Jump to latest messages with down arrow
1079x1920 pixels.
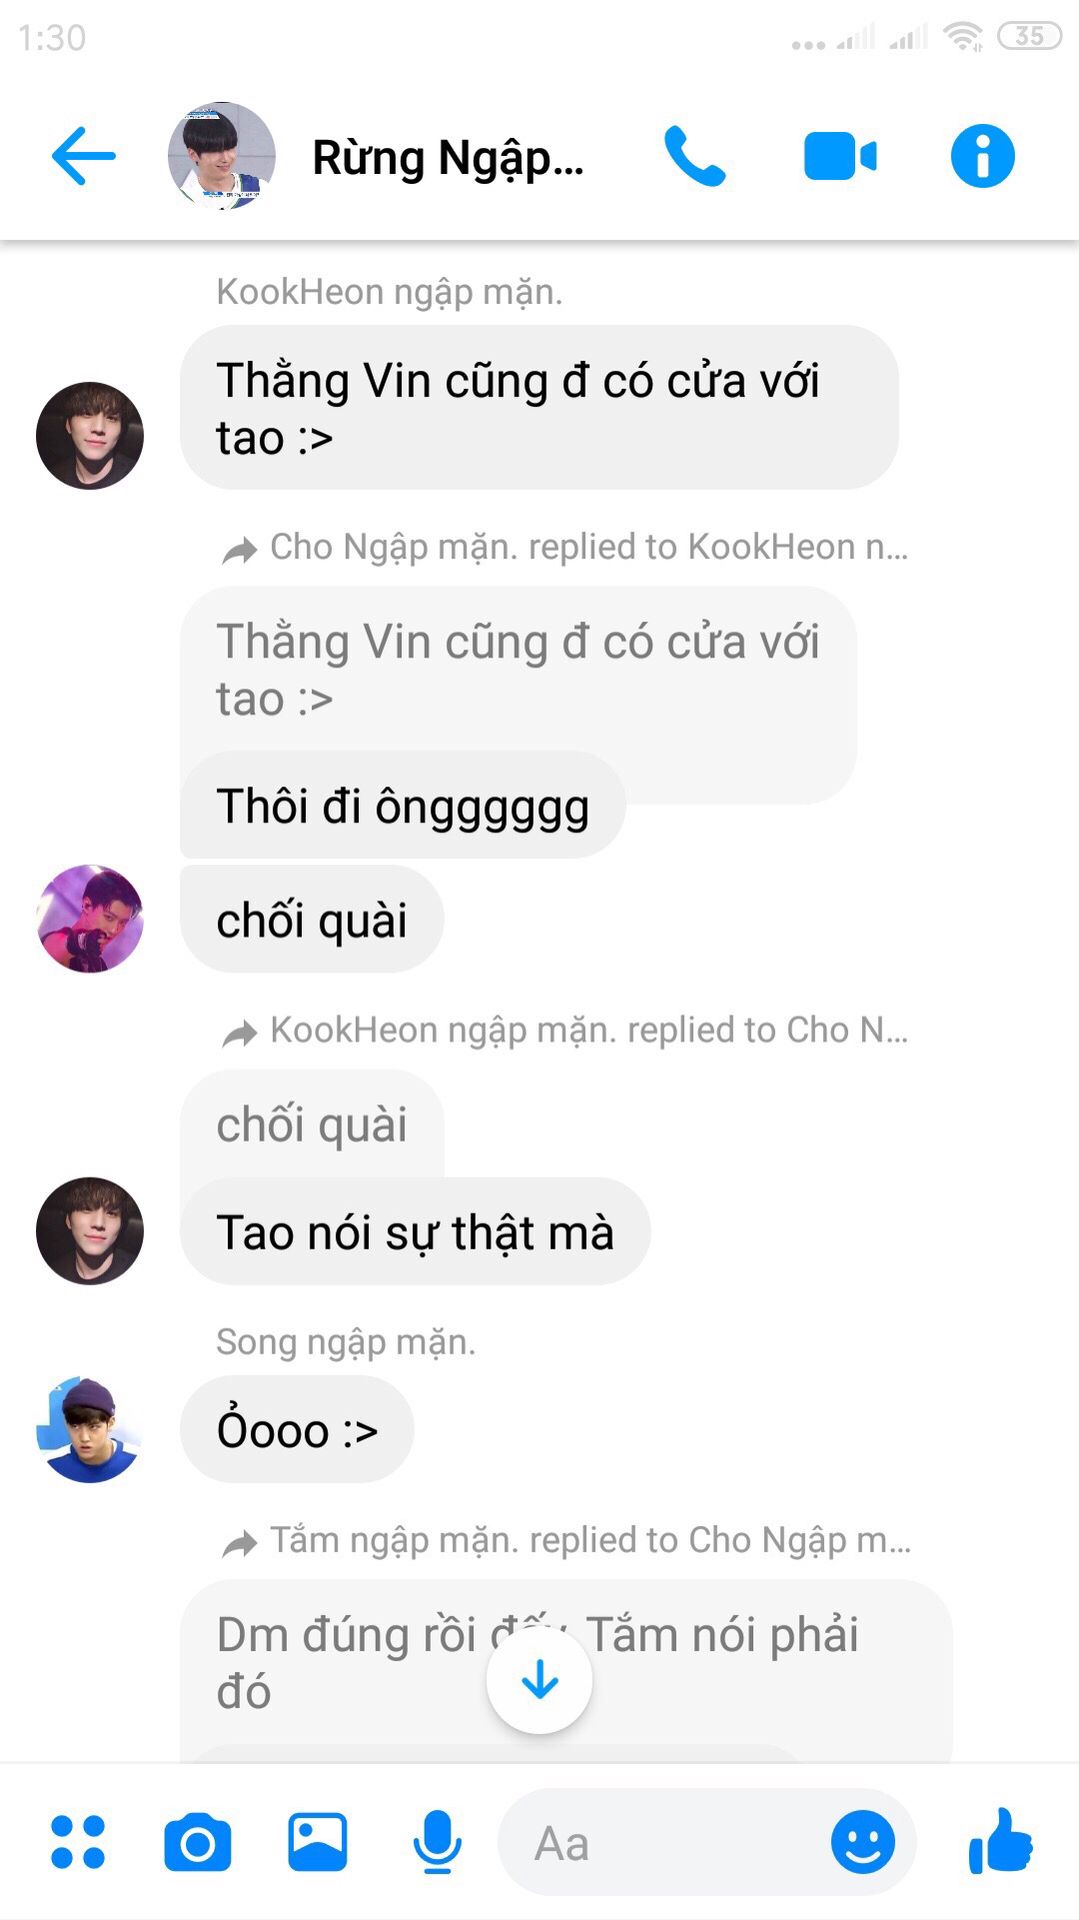tap(539, 1680)
